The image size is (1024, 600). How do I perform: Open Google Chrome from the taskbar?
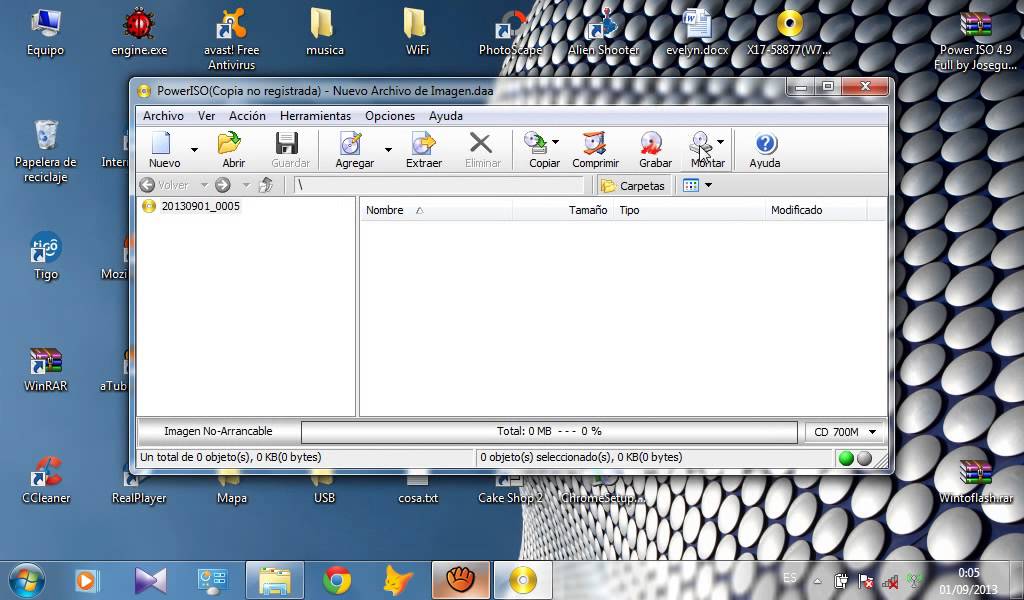point(337,580)
